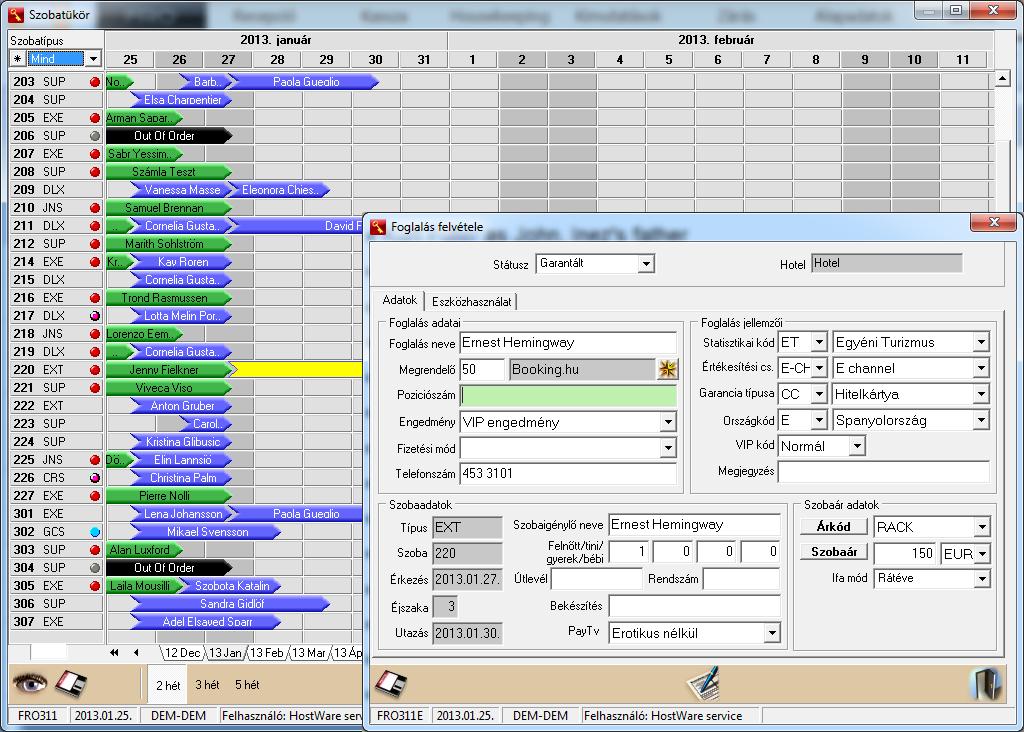Image resolution: width=1024 pixels, height=732 pixels.
Task: Select the 13 Jan month tab
Action: click(225, 652)
